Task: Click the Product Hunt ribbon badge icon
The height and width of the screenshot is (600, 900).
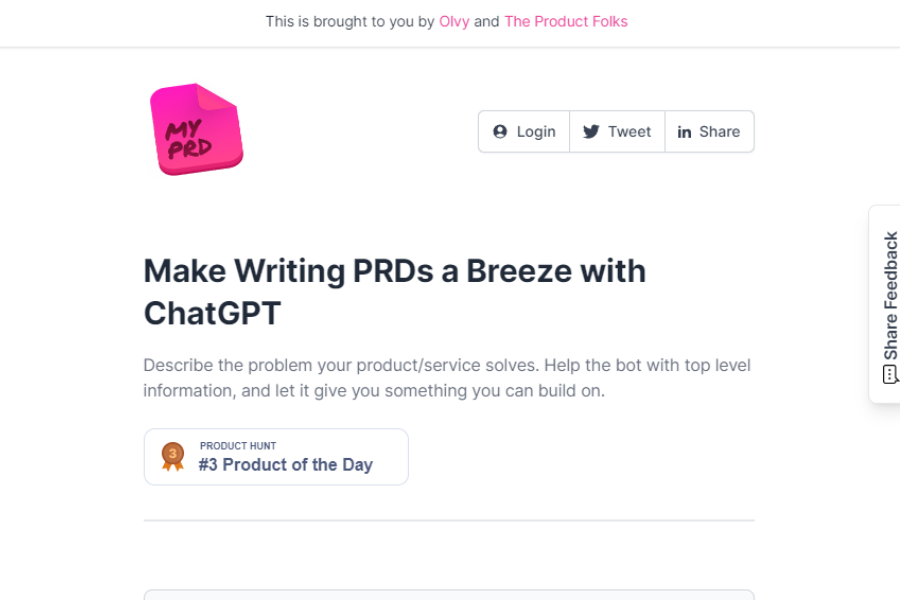Action: tap(172, 455)
